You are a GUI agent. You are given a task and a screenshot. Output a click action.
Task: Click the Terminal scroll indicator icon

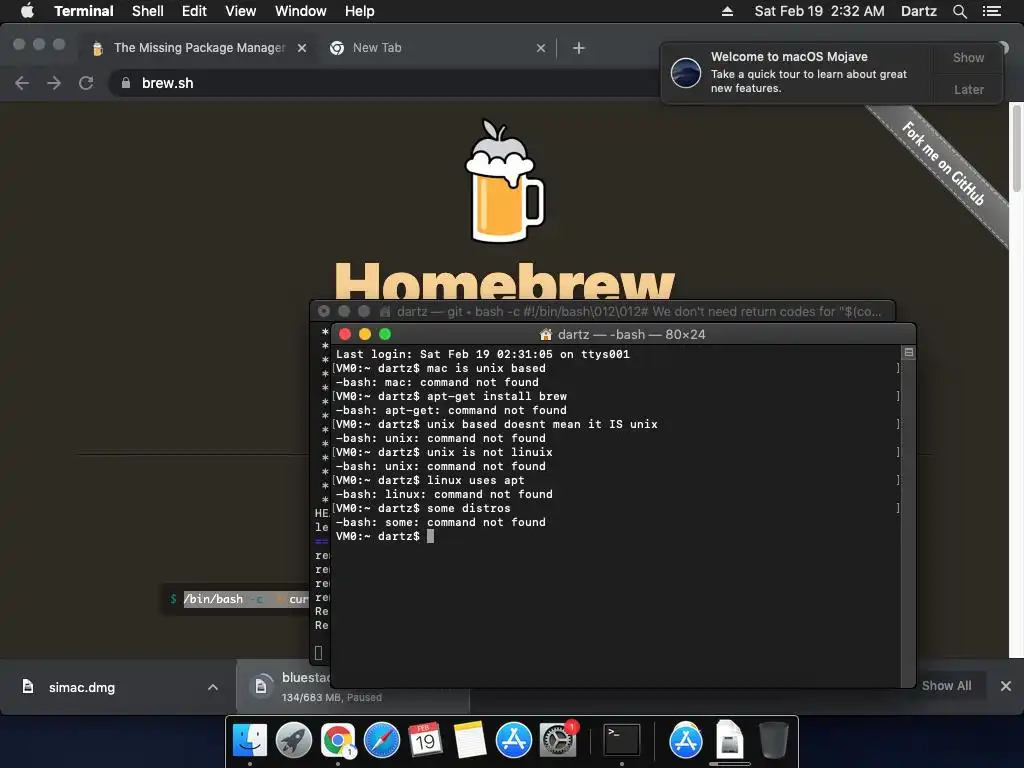tap(908, 353)
